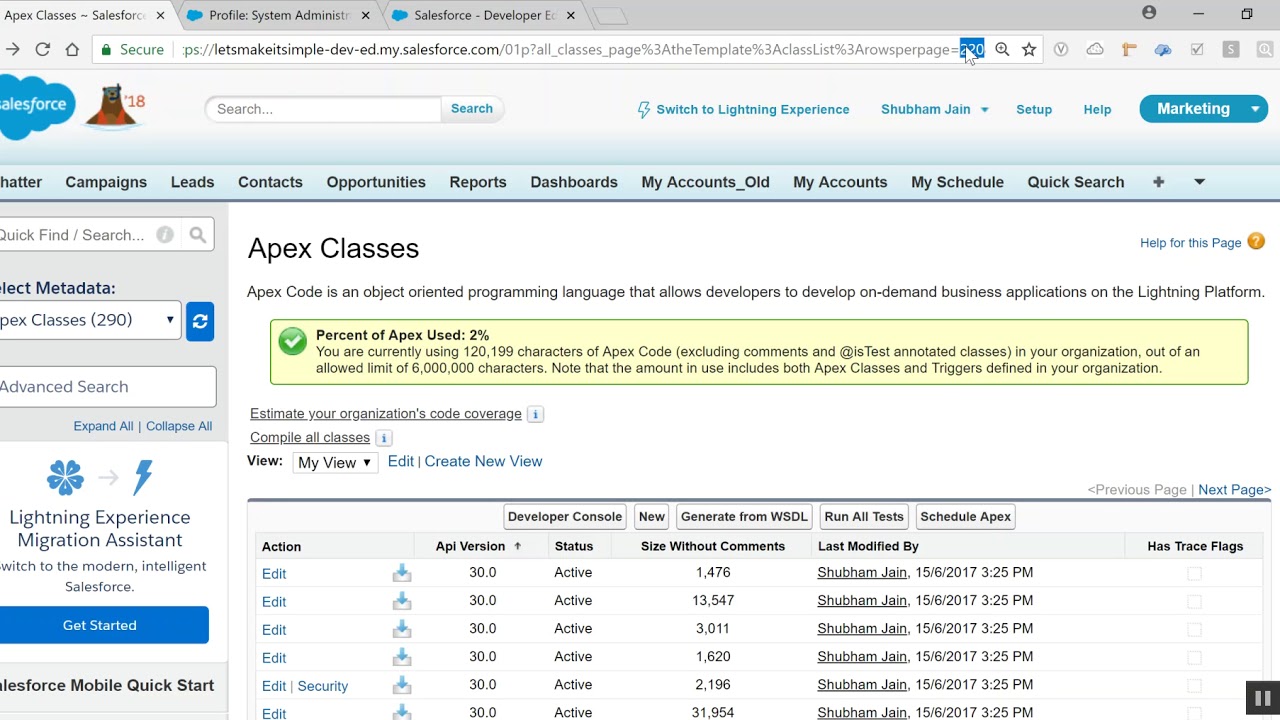Click the header Search button
Viewport: 1280px width, 720px height.
(472, 109)
